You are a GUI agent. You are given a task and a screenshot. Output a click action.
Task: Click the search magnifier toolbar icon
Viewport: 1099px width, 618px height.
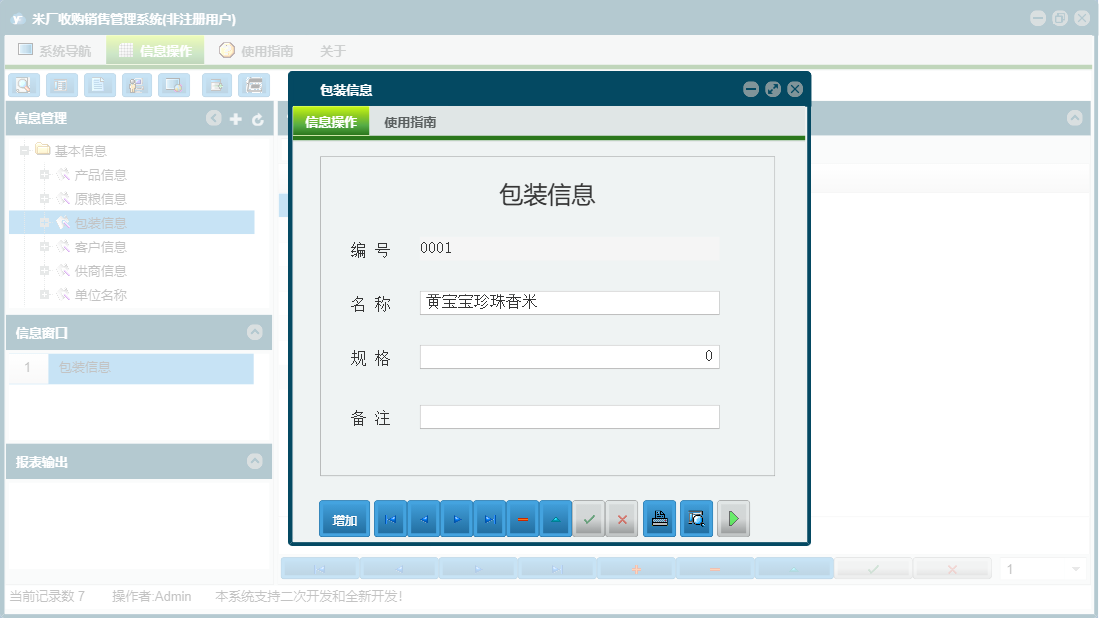pos(24,85)
